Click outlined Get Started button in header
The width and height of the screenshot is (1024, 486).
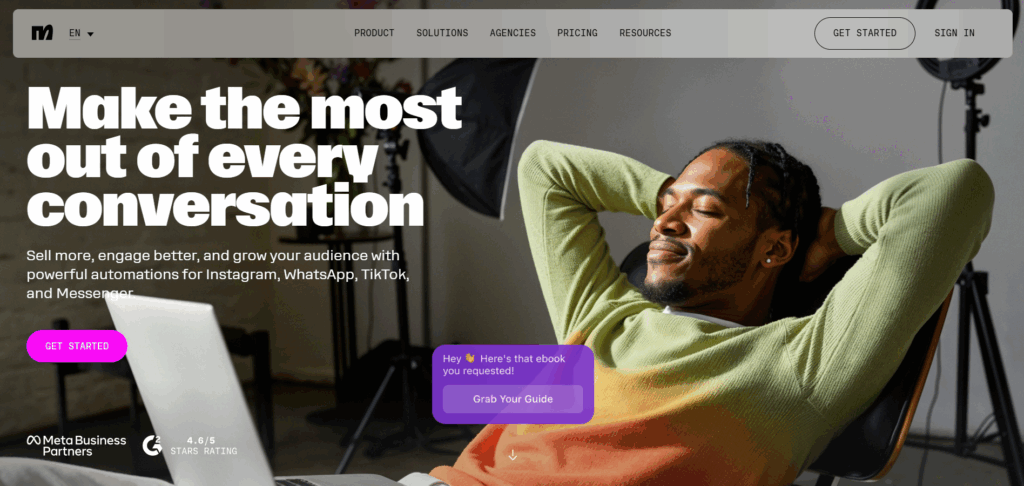click(865, 33)
